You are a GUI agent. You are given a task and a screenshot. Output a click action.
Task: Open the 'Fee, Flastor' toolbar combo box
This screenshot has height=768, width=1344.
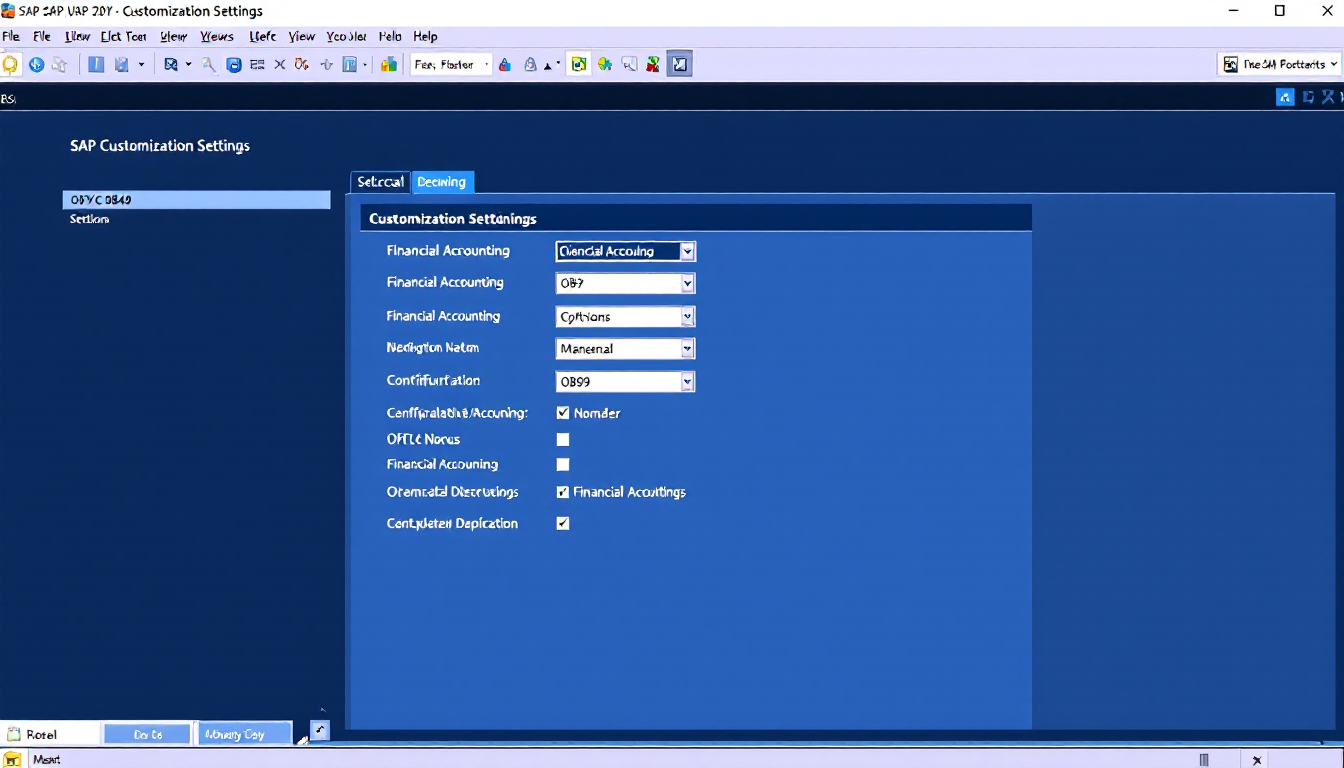(451, 65)
